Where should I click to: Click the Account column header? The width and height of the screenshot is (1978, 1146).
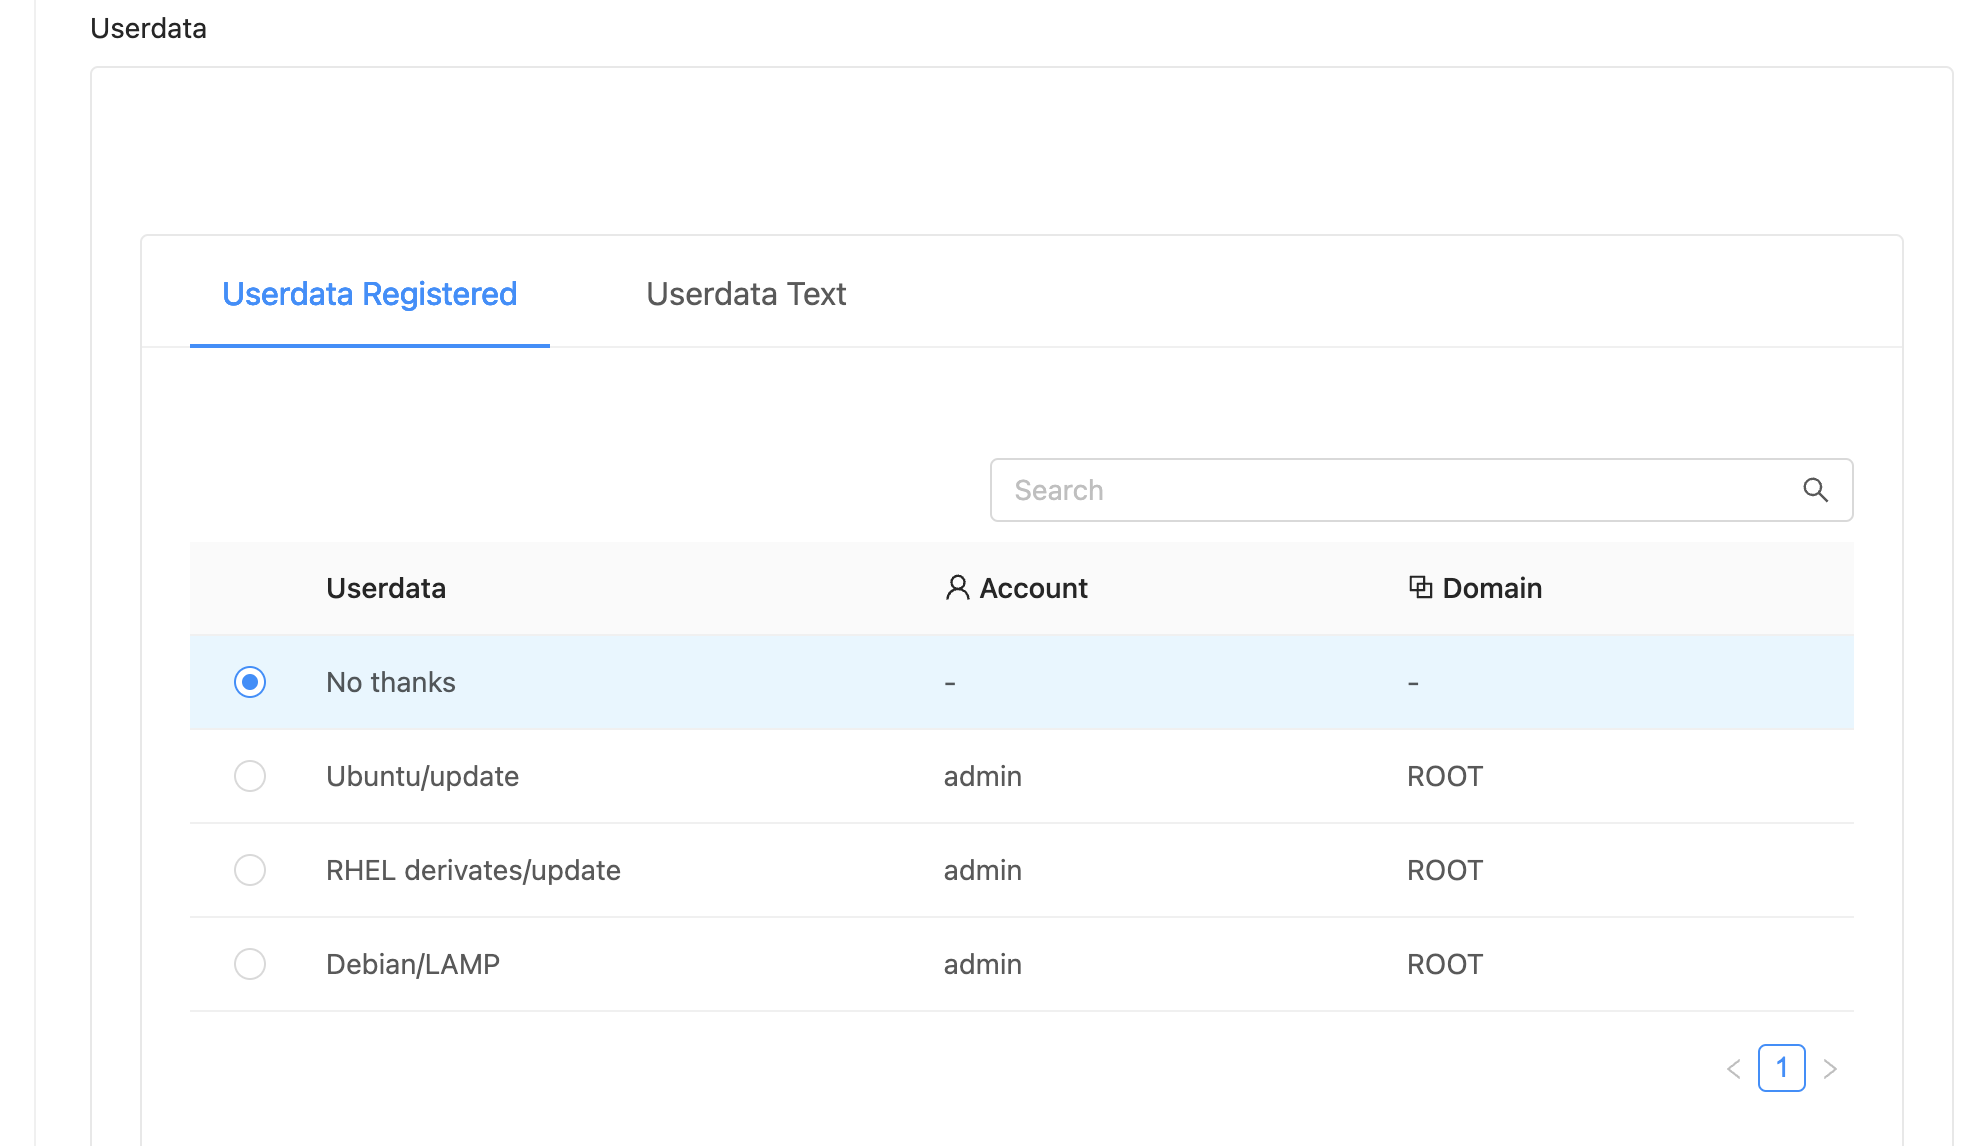(1033, 588)
